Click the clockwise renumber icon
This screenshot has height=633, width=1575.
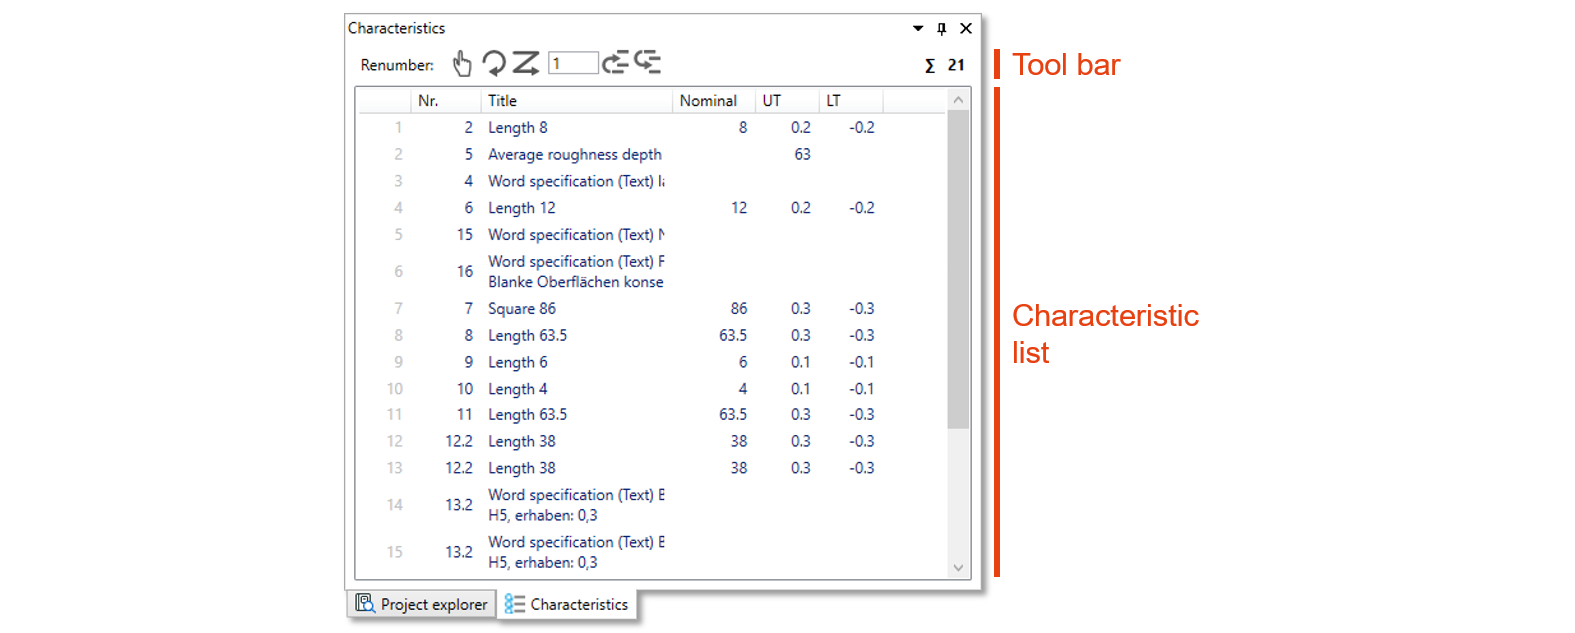(x=493, y=64)
